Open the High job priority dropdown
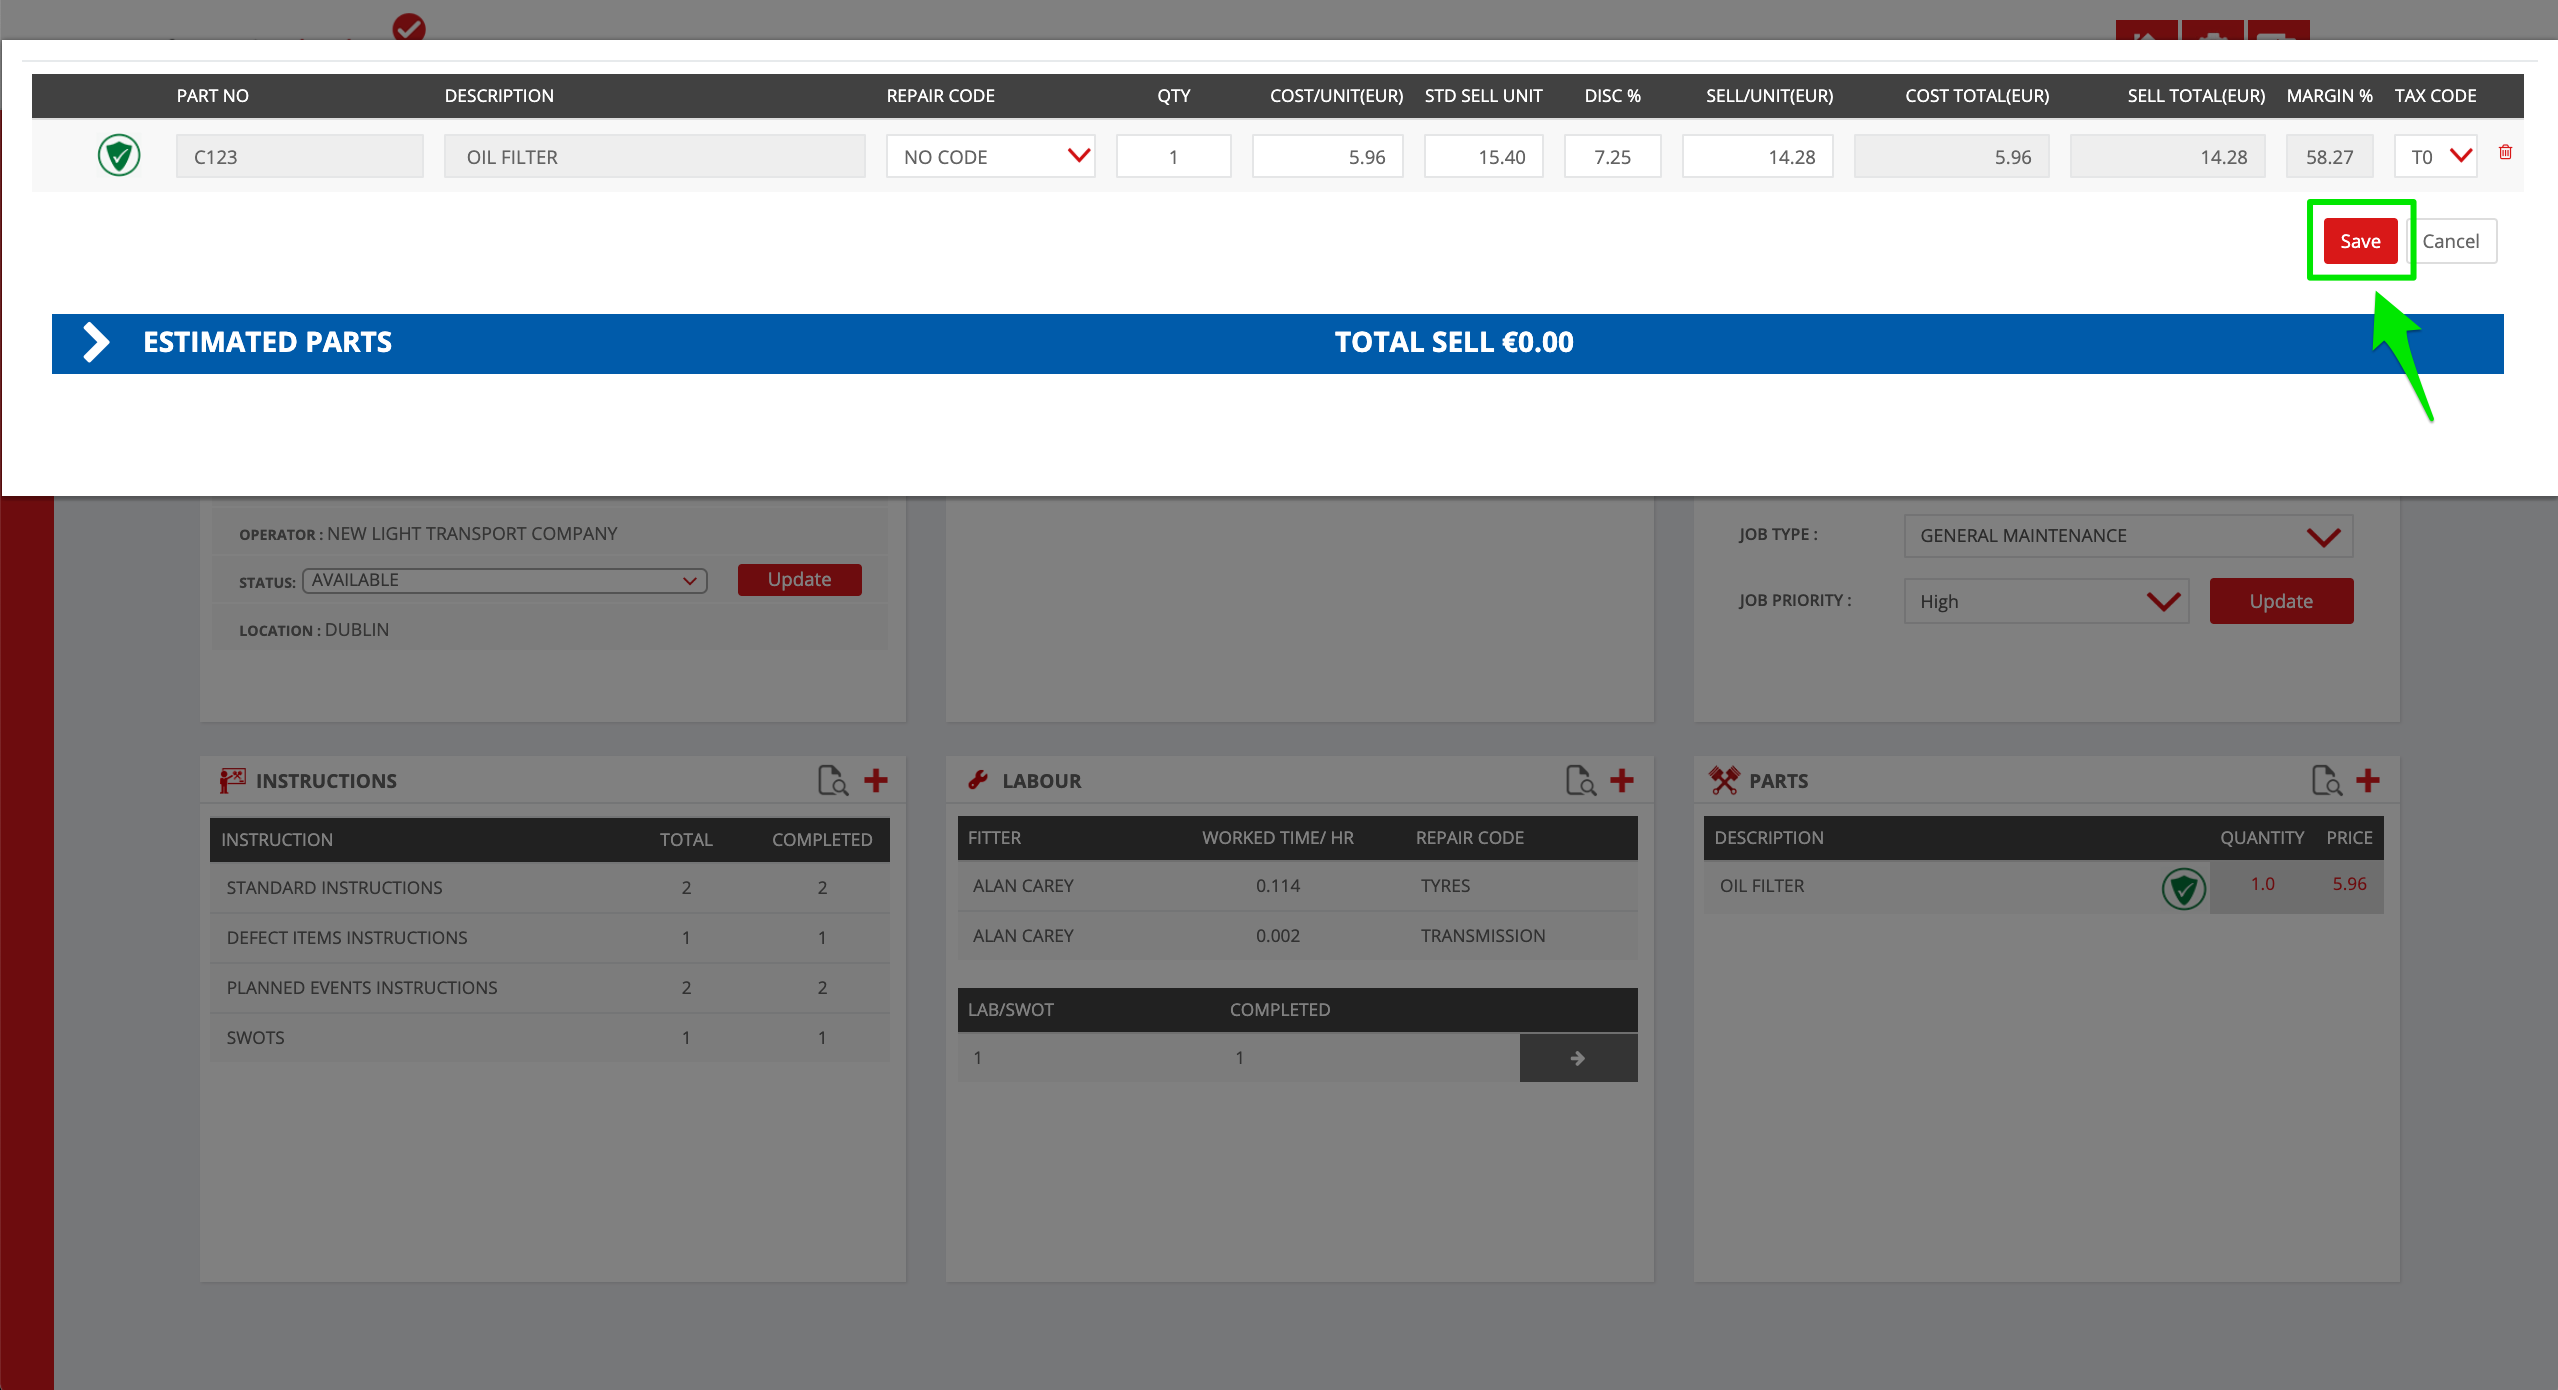Image resolution: width=2558 pixels, height=1390 pixels. point(2046,601)
